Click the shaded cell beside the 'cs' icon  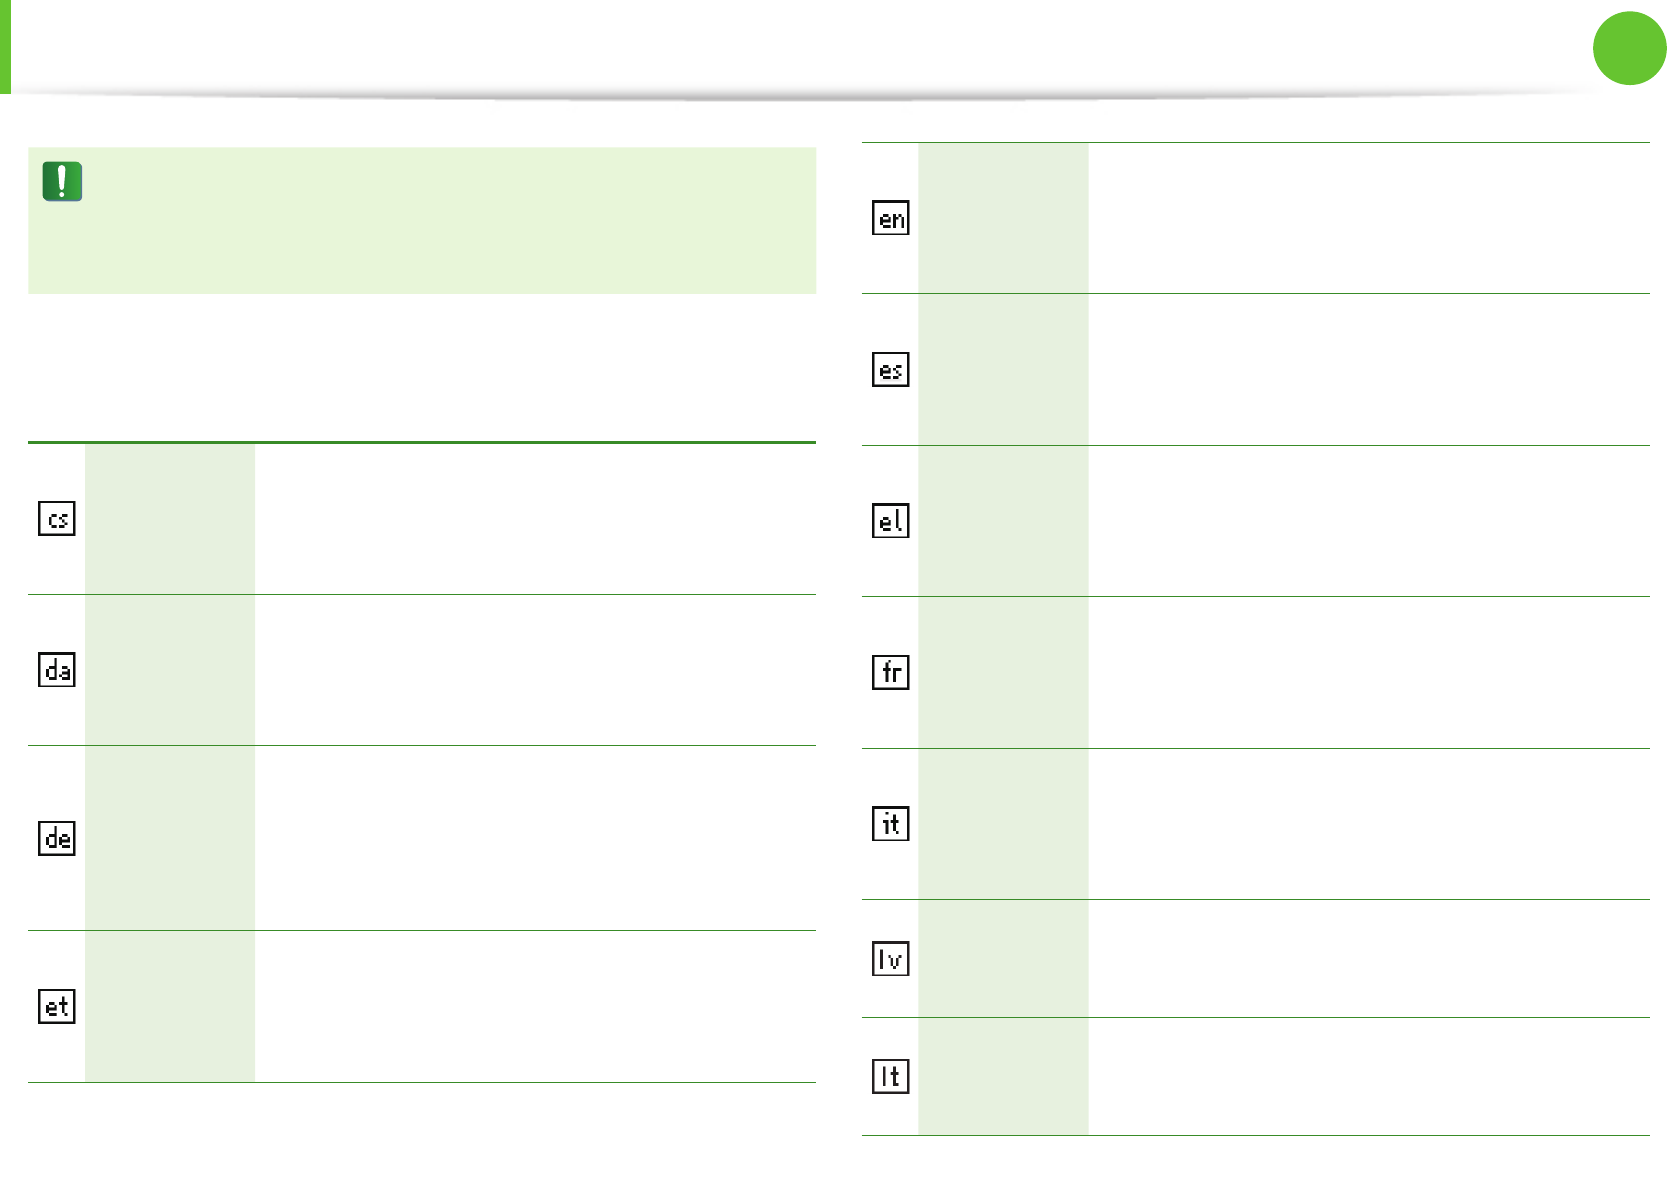(170, 519)
